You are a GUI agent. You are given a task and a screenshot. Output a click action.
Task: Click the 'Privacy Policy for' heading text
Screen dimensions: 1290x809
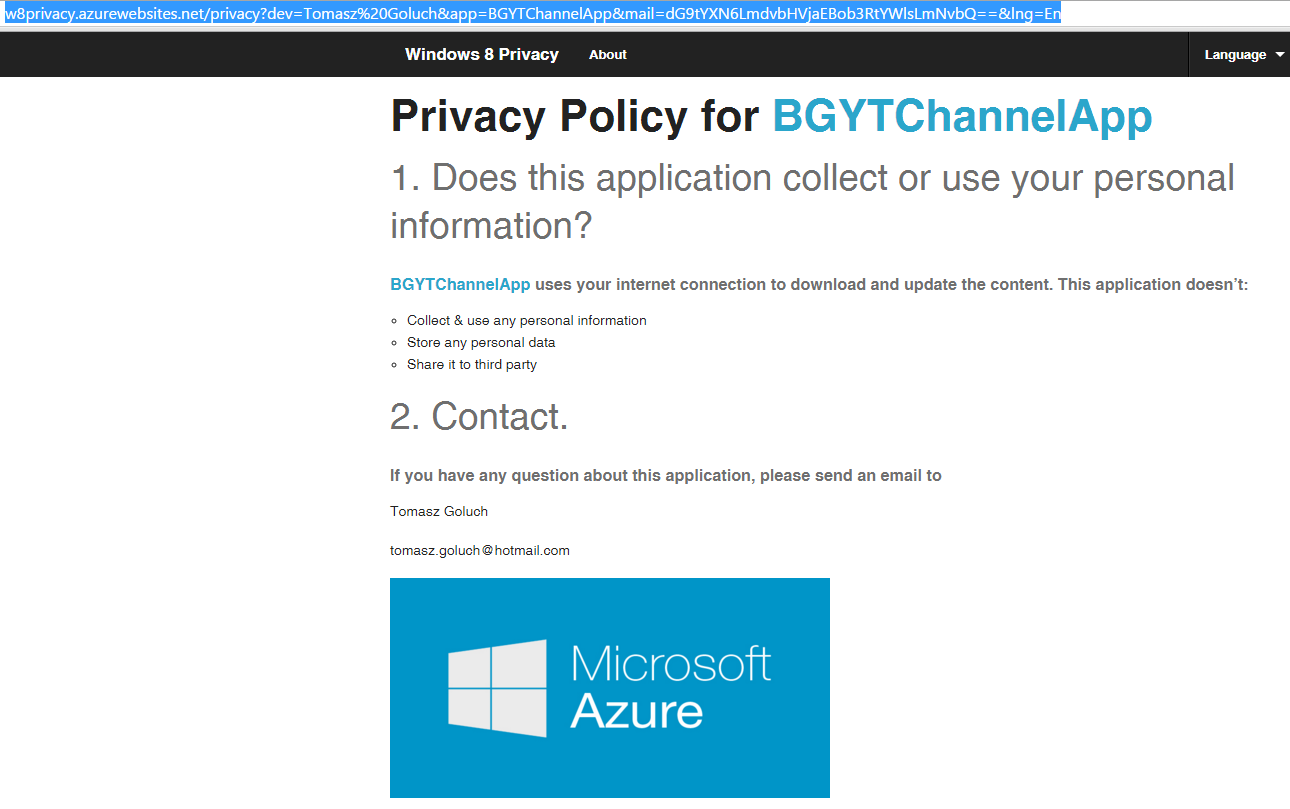[575, 117]
